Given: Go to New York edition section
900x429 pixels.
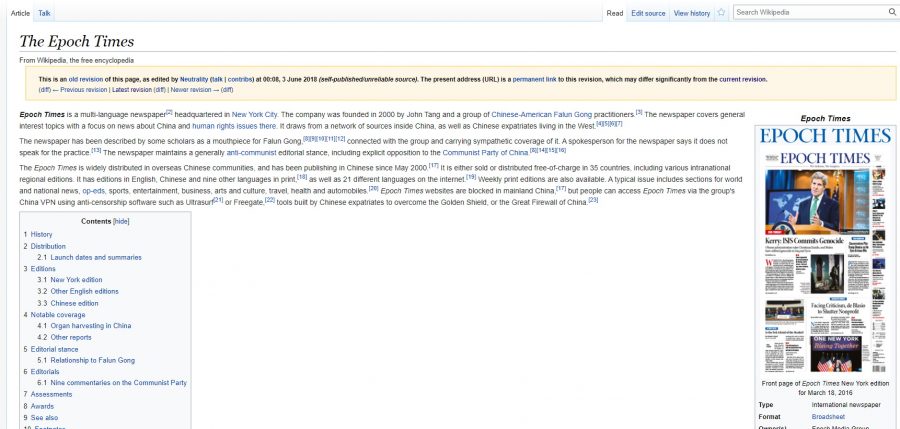Looking at the screenshot, I should (x=76, y=280).
